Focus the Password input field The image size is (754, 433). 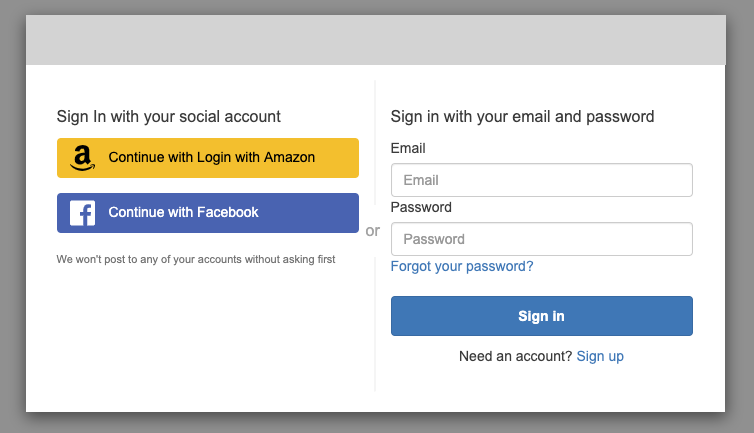(x=541, y=239)
